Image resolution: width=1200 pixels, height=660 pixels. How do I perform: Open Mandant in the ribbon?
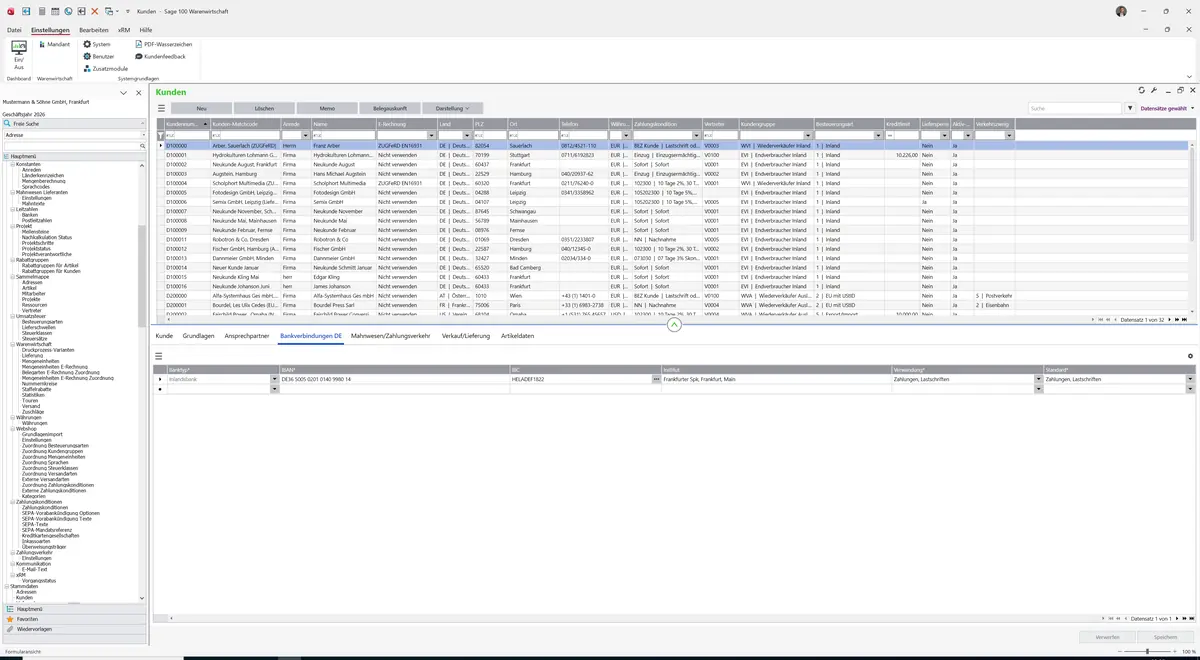click(x=54, y=44)
